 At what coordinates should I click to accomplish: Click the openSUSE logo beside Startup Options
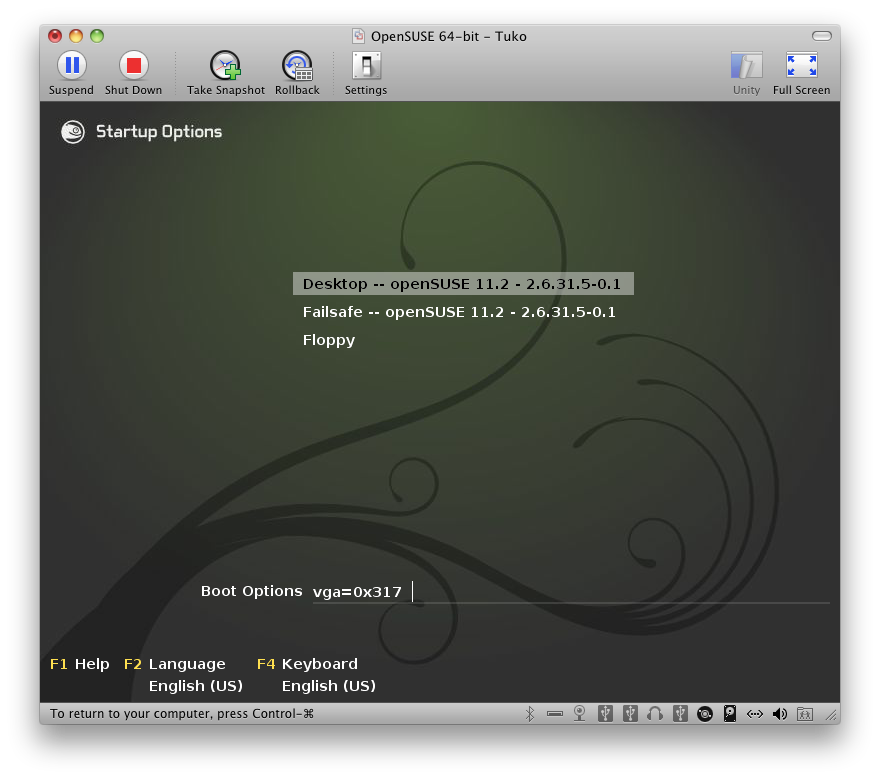pyautogui.click(x=73, y=132)
